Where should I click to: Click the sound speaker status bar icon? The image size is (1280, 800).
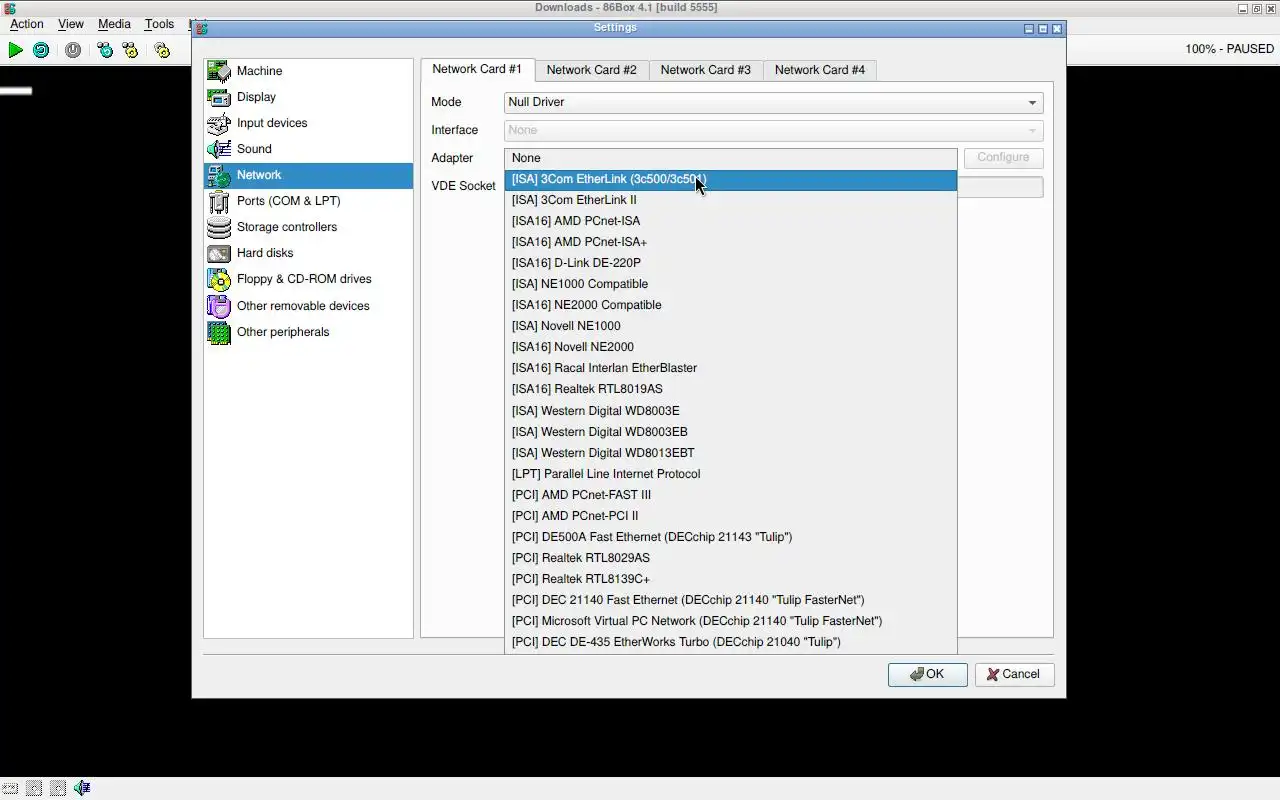pos(82,788)
